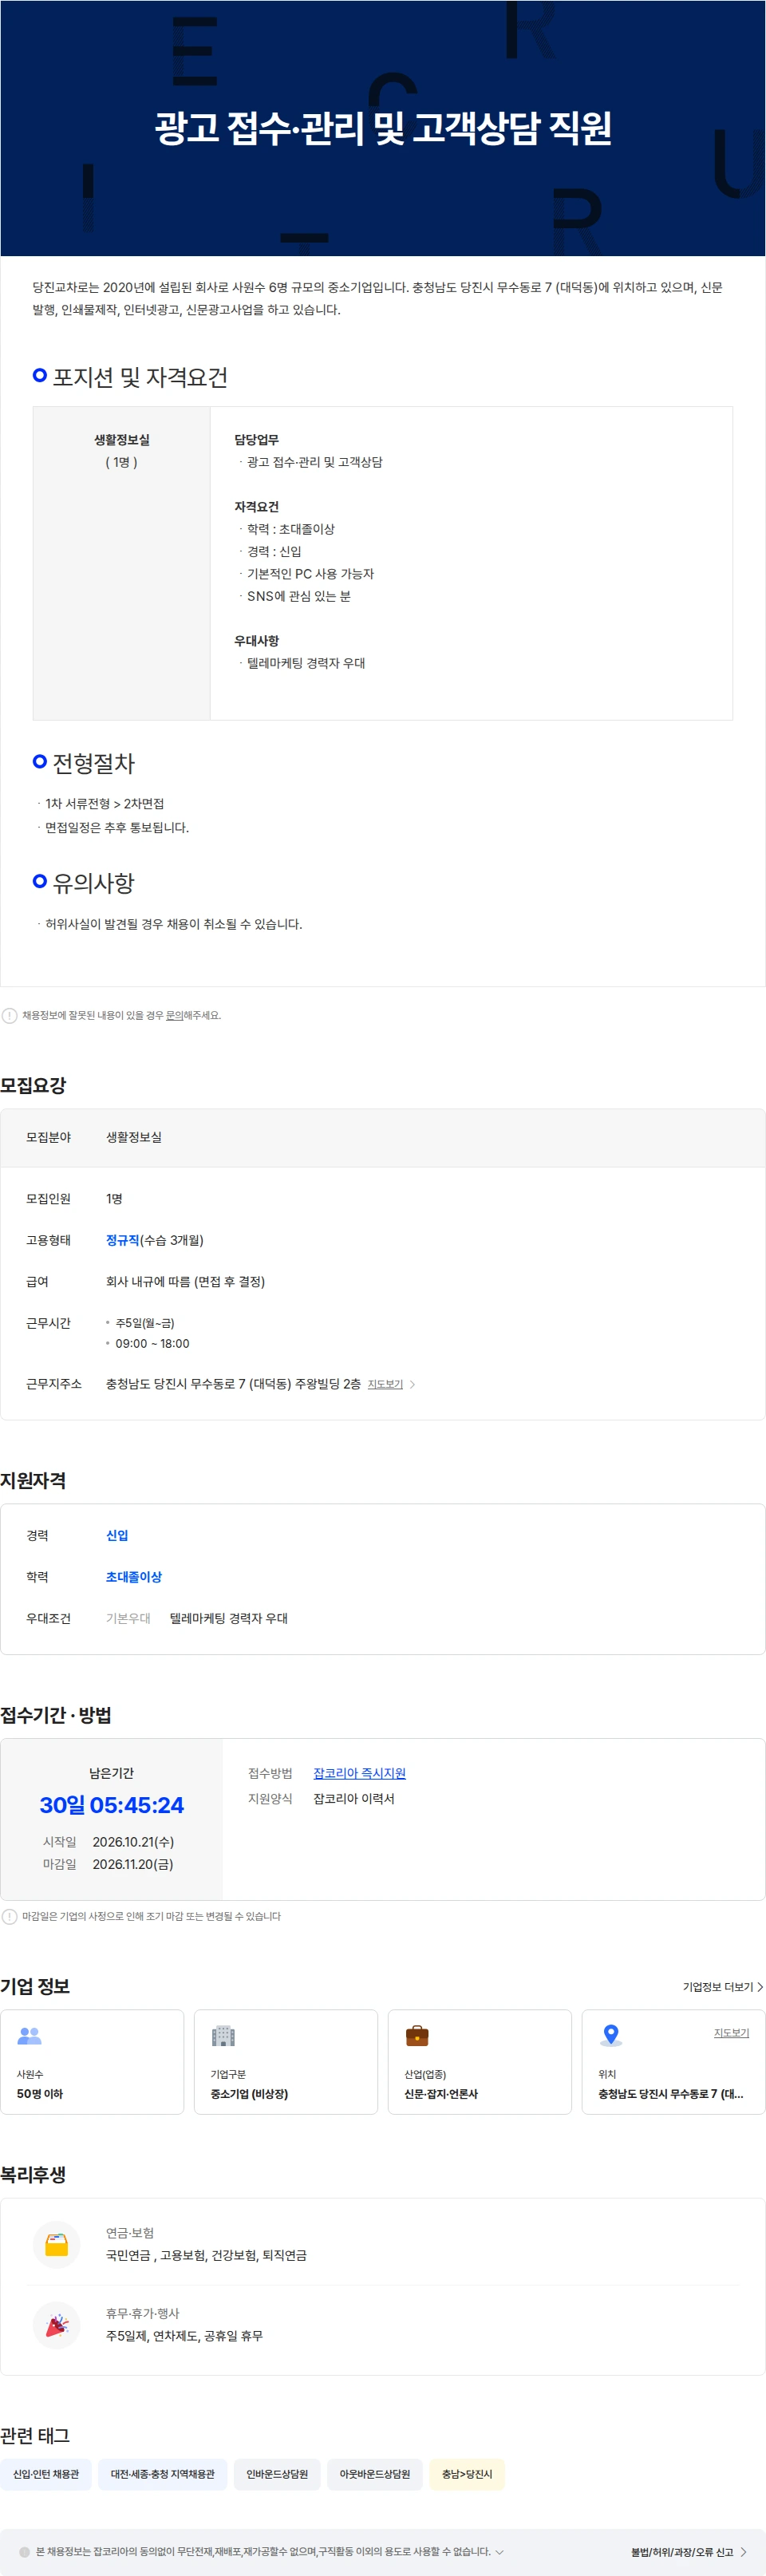Click the 사원수 people icon
The width and height of the screenshot is (766, 2576).
[x=30, y=2035]
